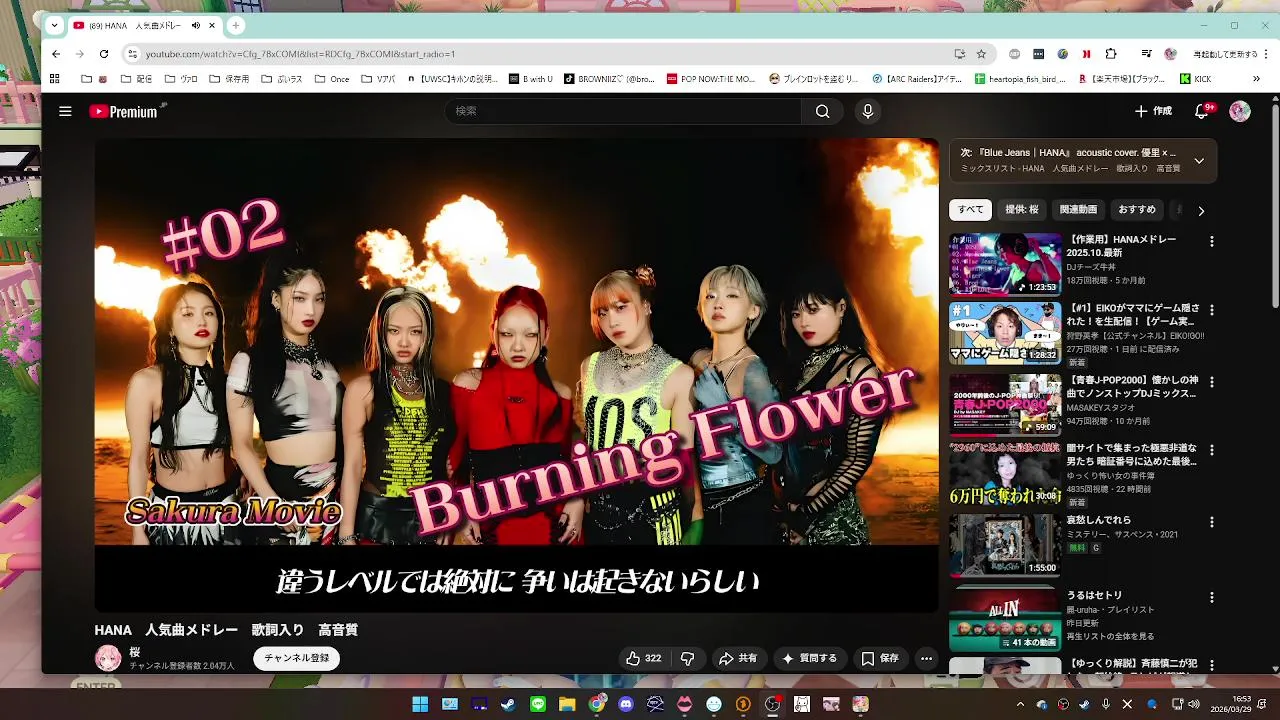Open 【作業用】HANAメドレー video thumbnail

tap(1005, 264)
